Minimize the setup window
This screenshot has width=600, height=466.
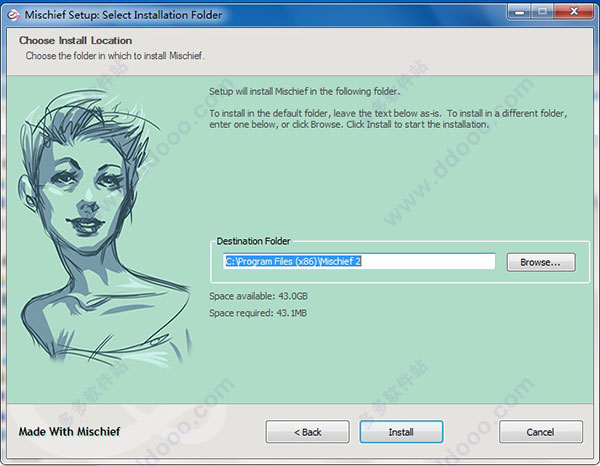519,11
